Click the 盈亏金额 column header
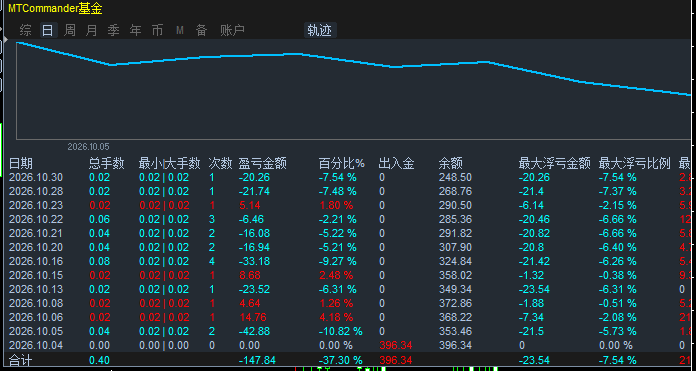Viewport: 696px width, 371px height. coord(263,163)
